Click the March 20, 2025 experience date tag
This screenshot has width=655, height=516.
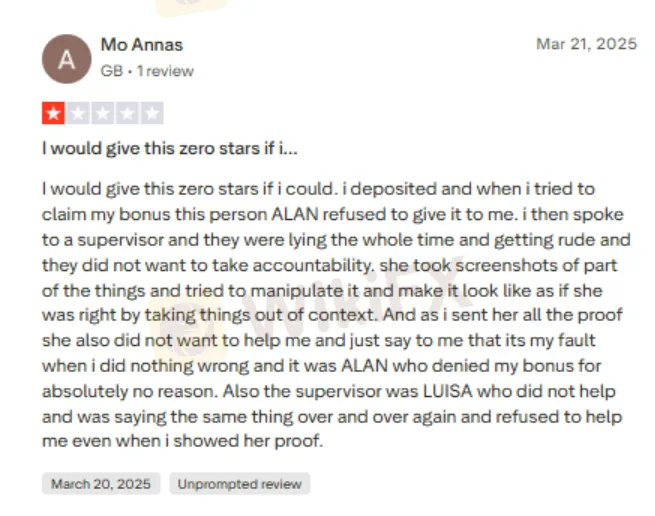point(101,484)
